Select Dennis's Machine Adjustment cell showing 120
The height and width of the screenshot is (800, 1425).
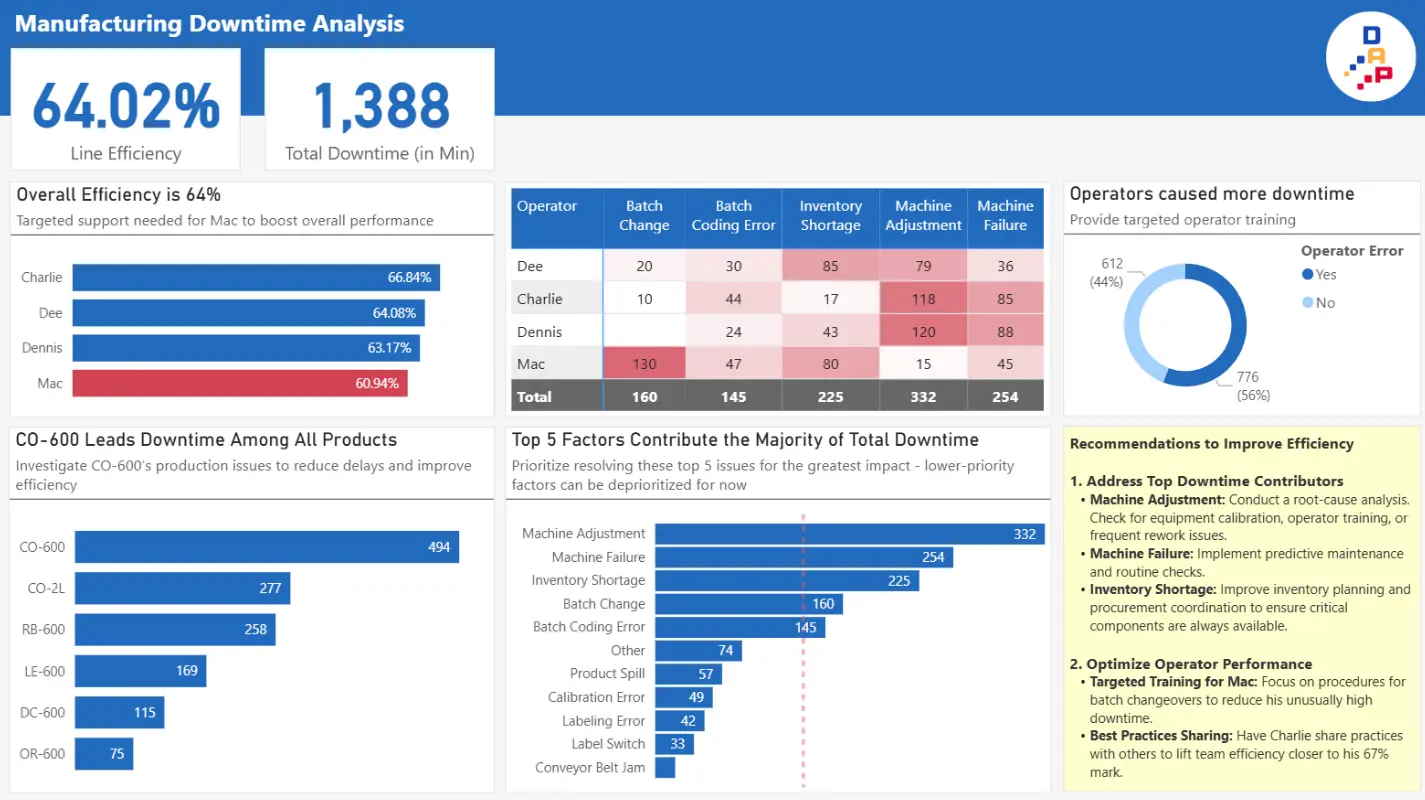[x=923, y=332]
